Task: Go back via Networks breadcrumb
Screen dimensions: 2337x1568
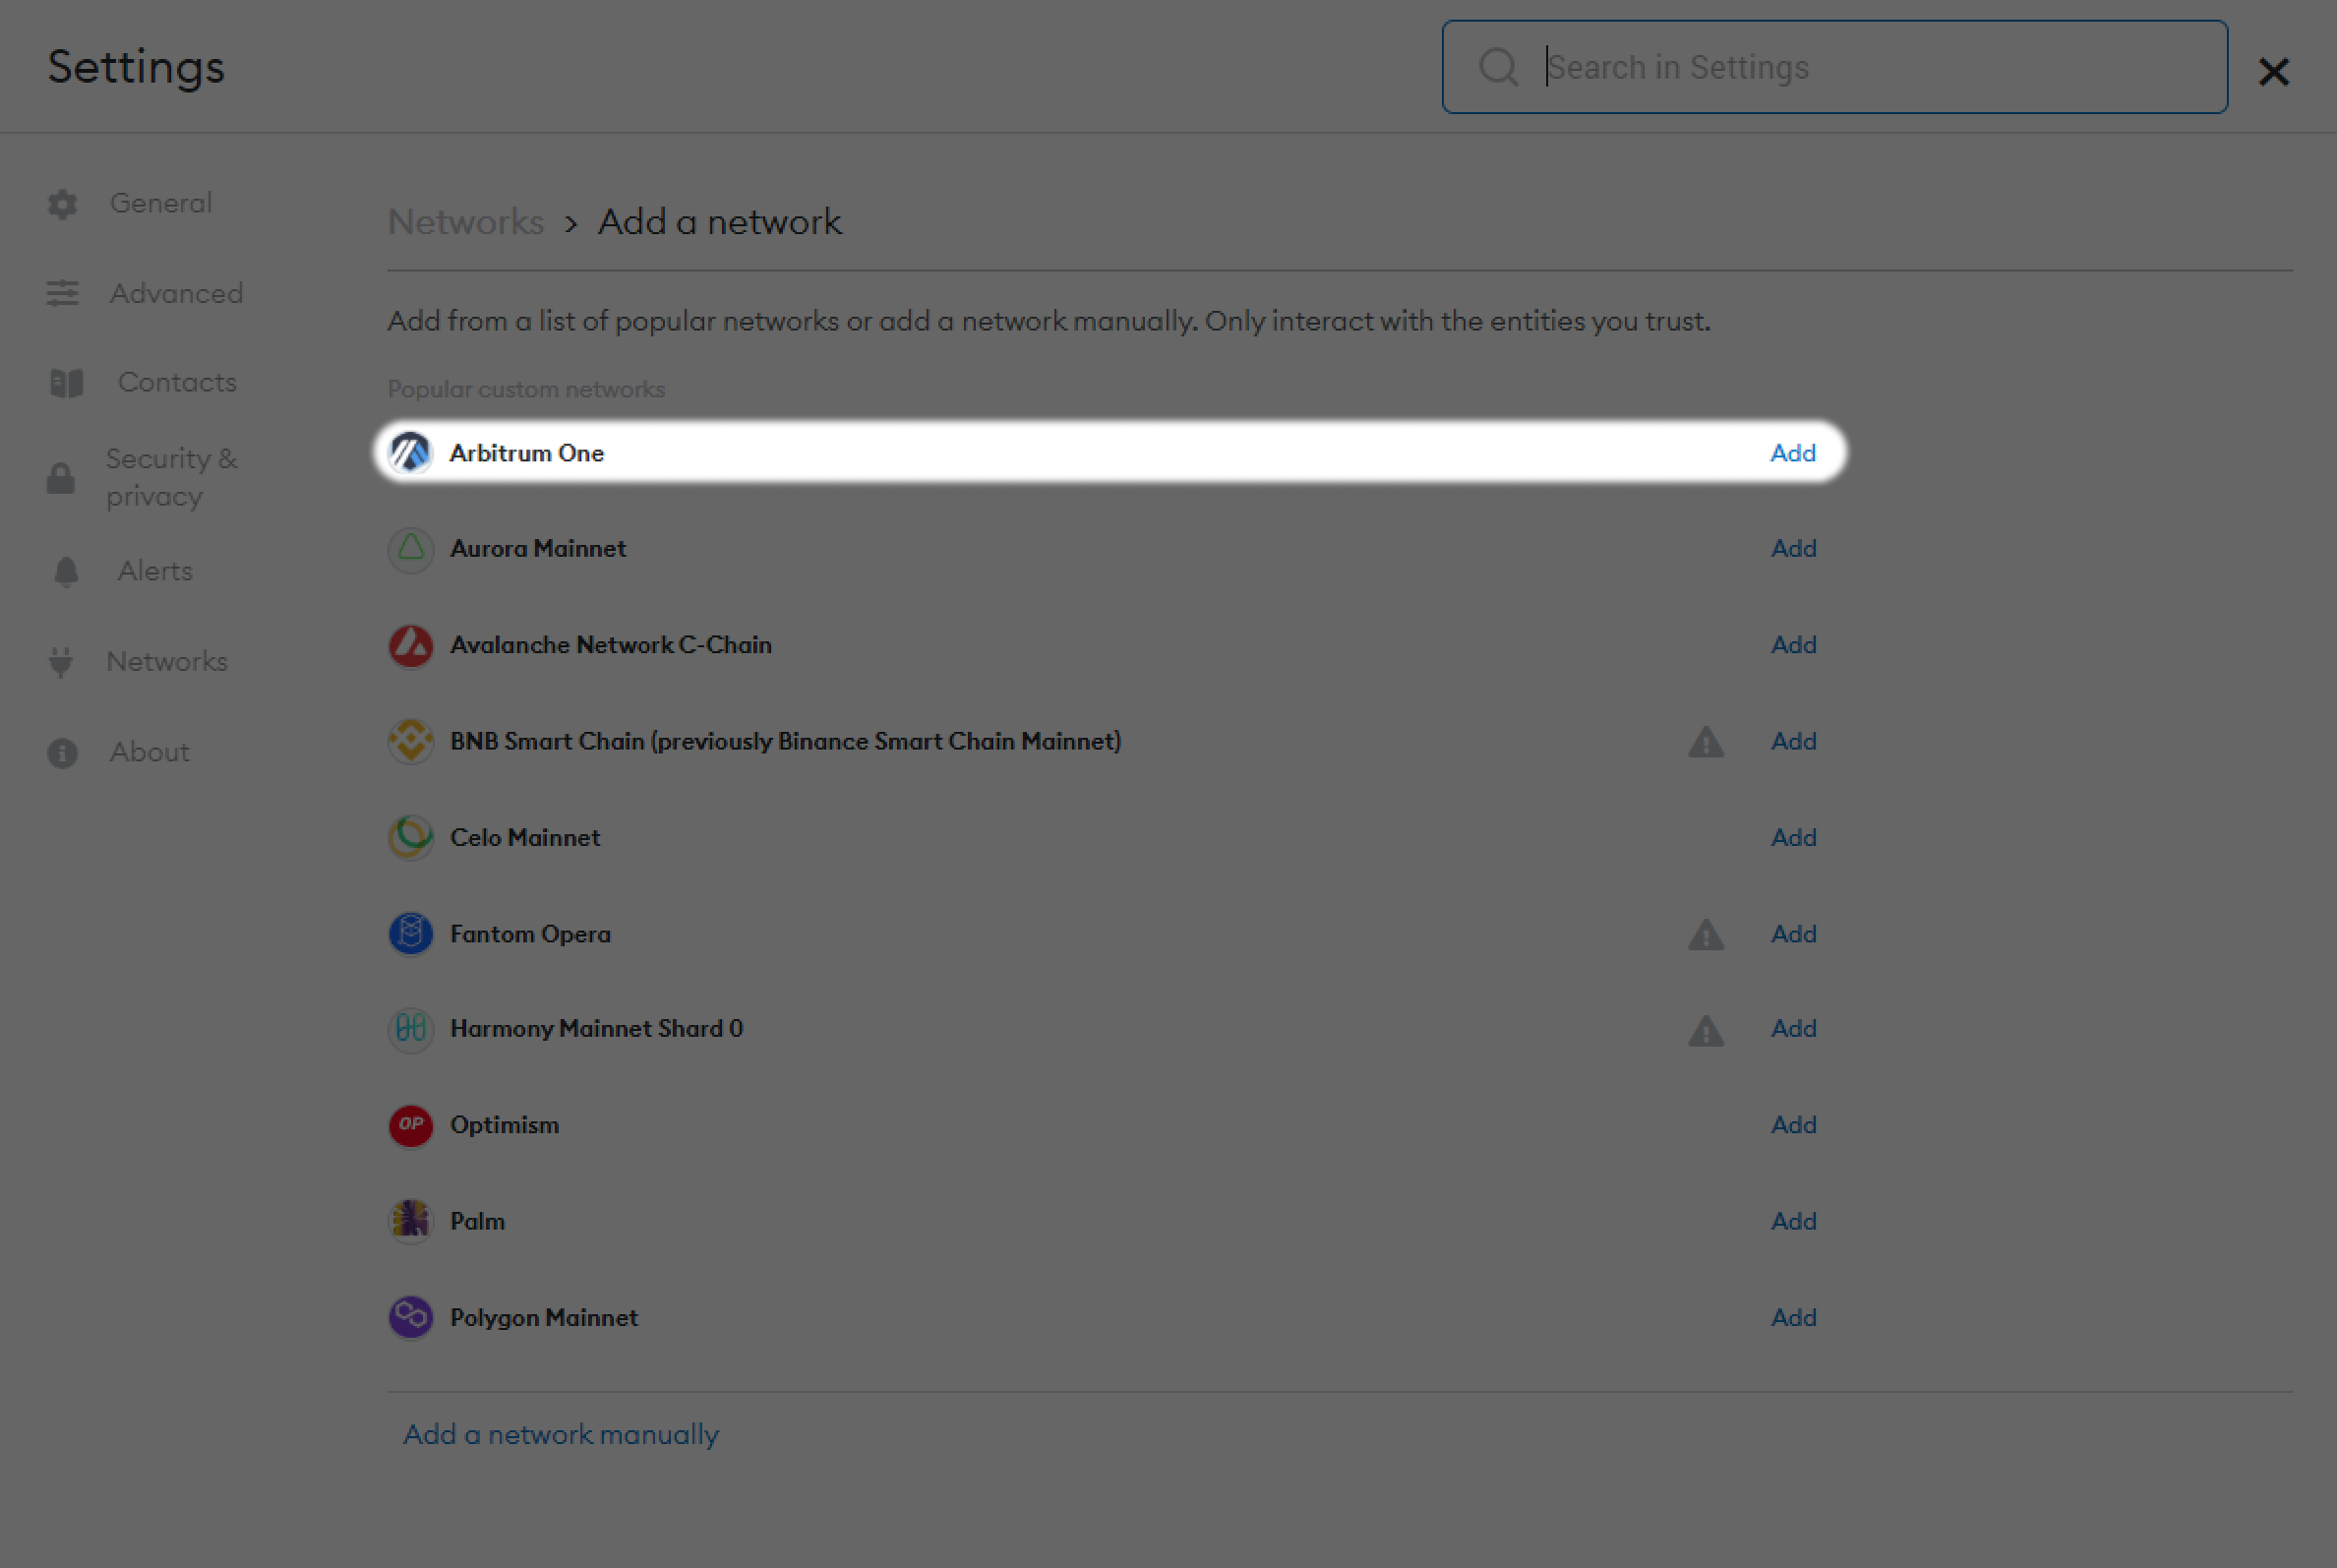Action: coord(466,222)
